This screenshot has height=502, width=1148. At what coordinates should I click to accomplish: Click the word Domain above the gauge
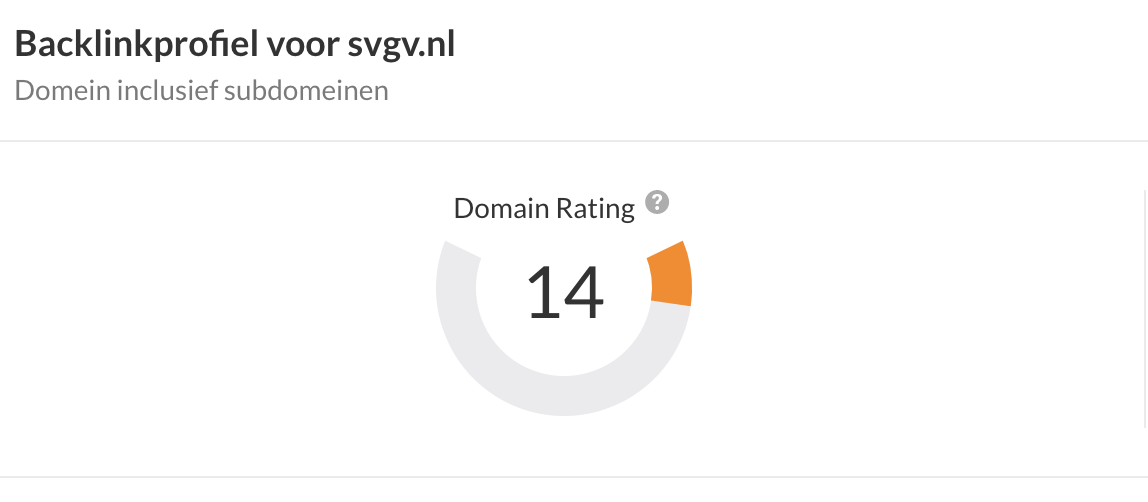502,209
